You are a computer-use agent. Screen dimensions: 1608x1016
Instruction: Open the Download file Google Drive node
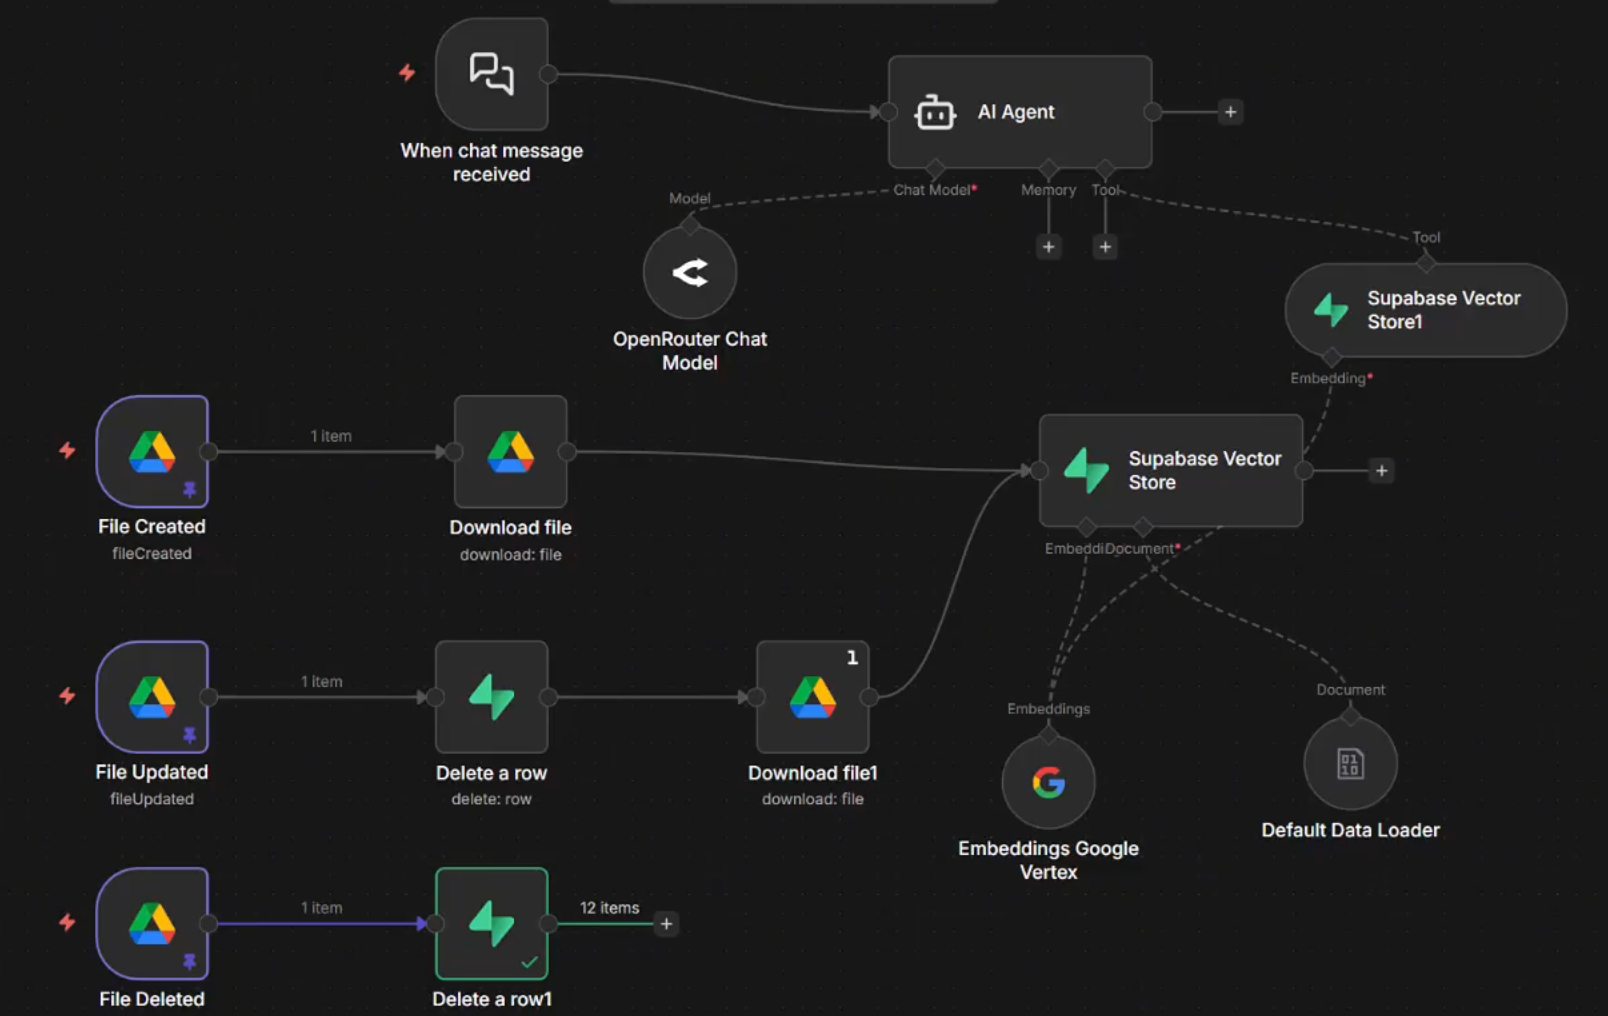[511, 451]
